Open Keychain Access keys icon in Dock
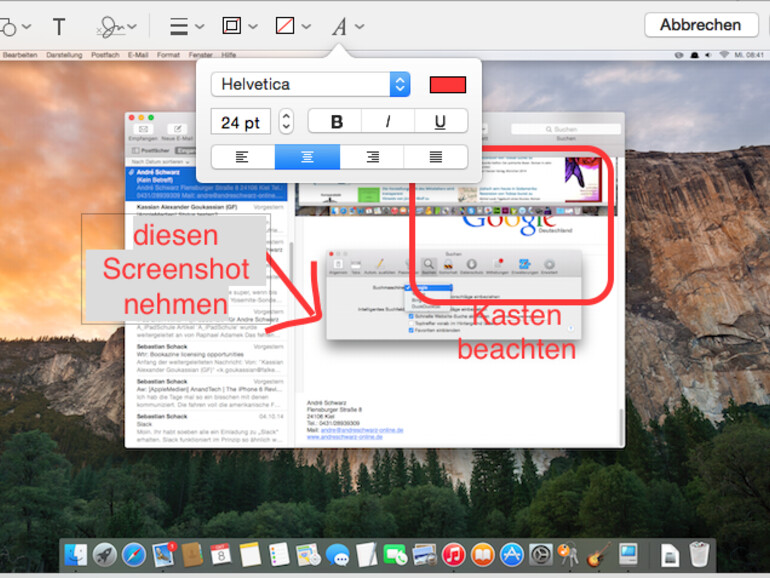 click(570, 555)
